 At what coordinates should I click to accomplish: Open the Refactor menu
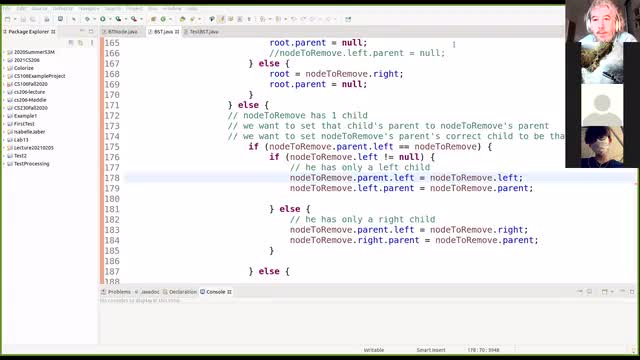(62, 8)
